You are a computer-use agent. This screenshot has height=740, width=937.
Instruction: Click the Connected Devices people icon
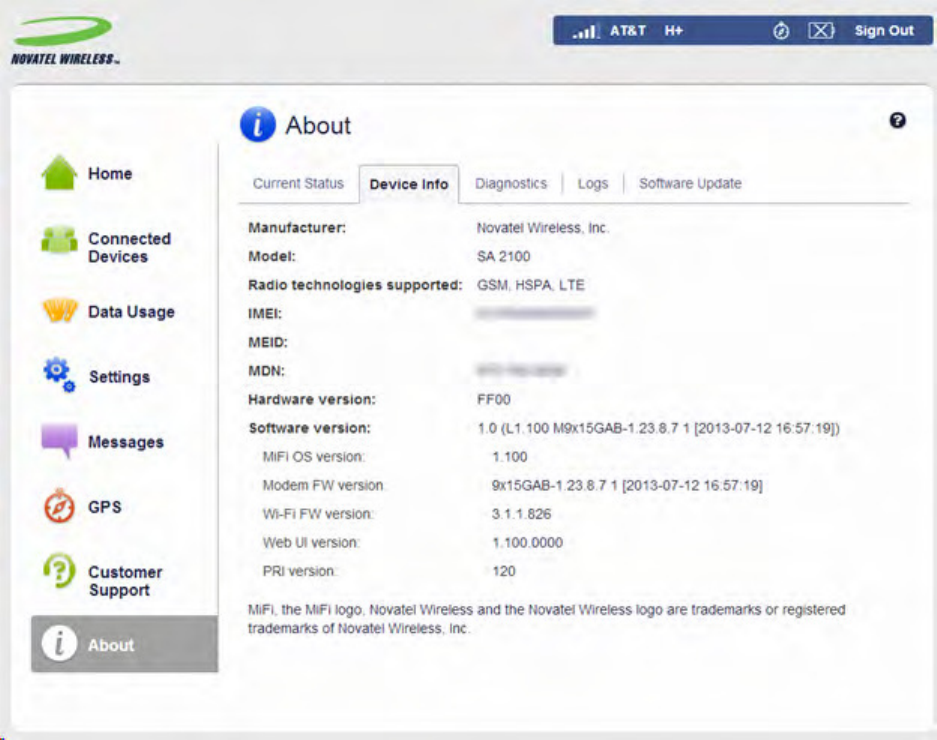pyautogui.click(x=59, y=240)
